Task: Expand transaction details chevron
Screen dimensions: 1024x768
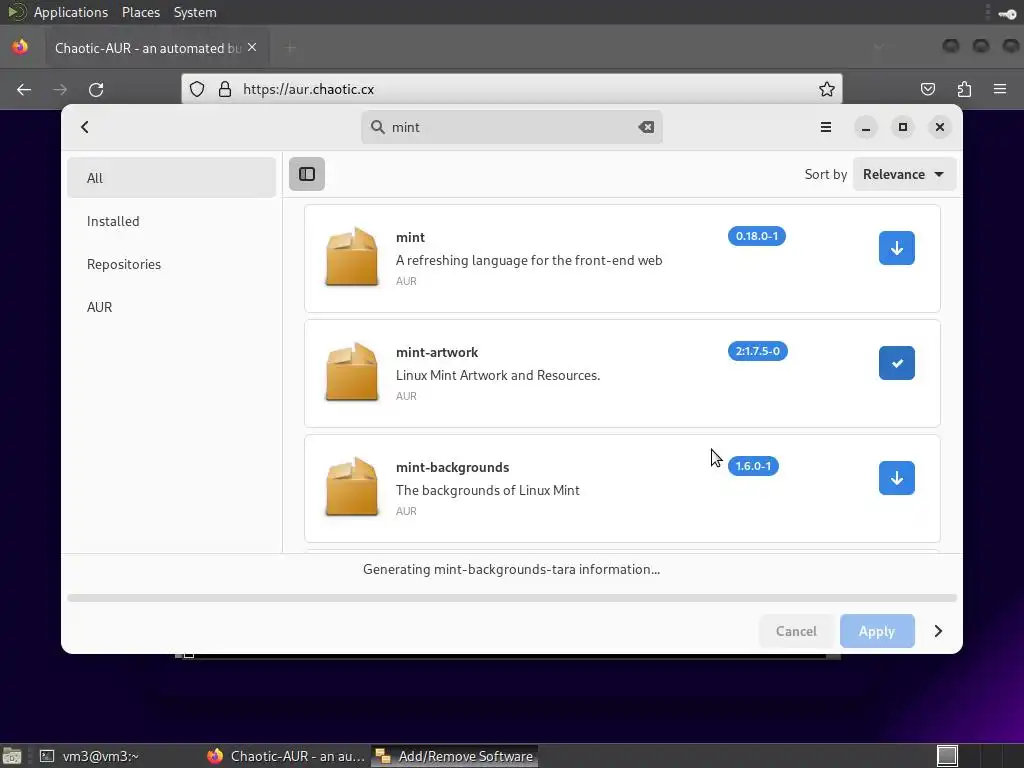Action: [938, 631]
